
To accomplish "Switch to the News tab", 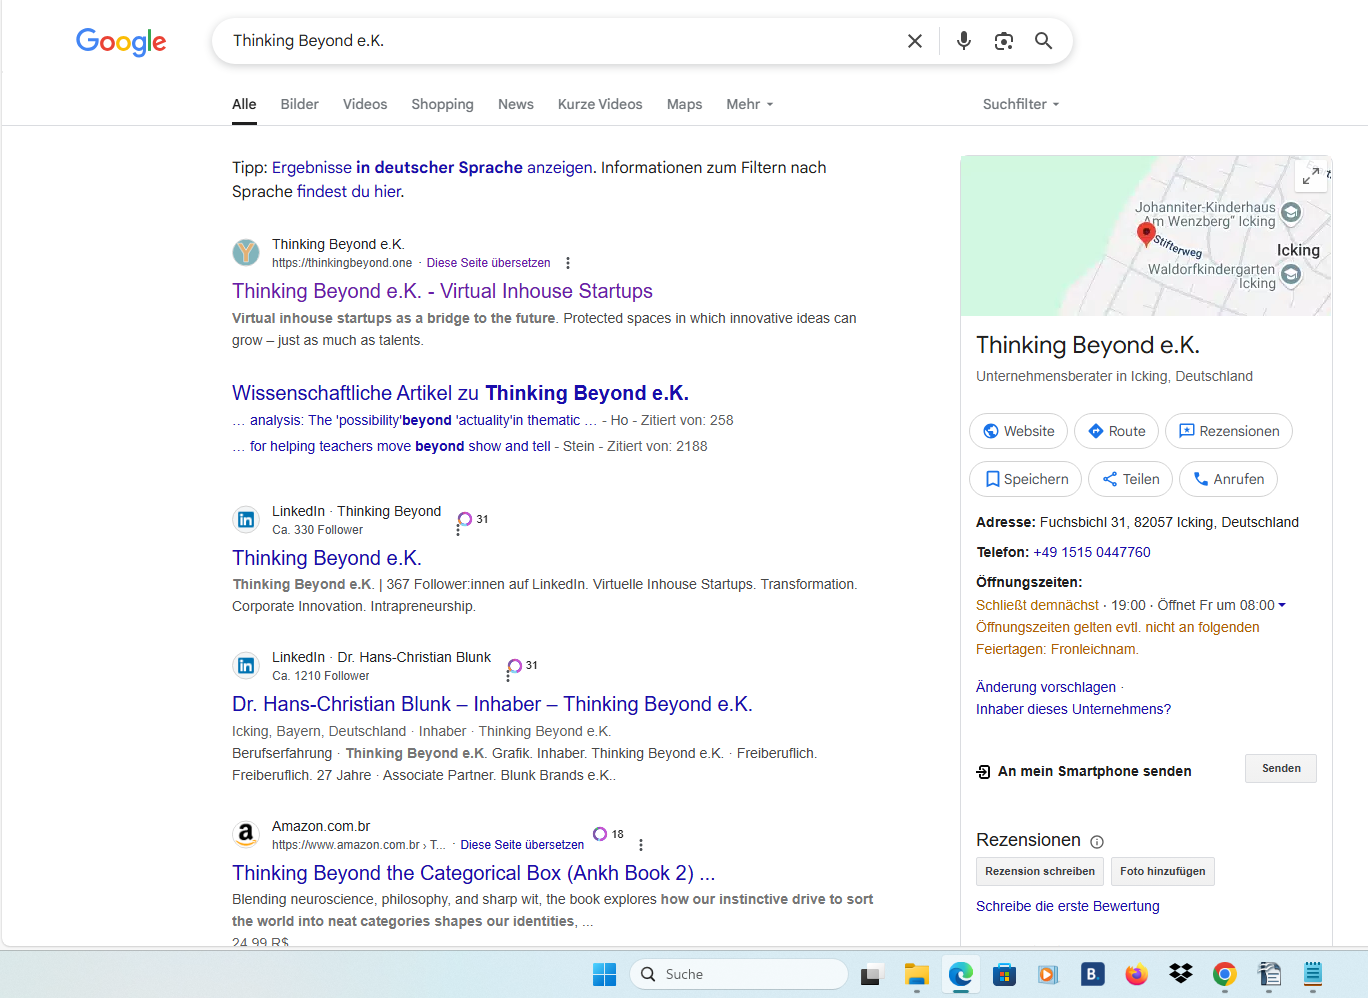I will pos(516,104).
